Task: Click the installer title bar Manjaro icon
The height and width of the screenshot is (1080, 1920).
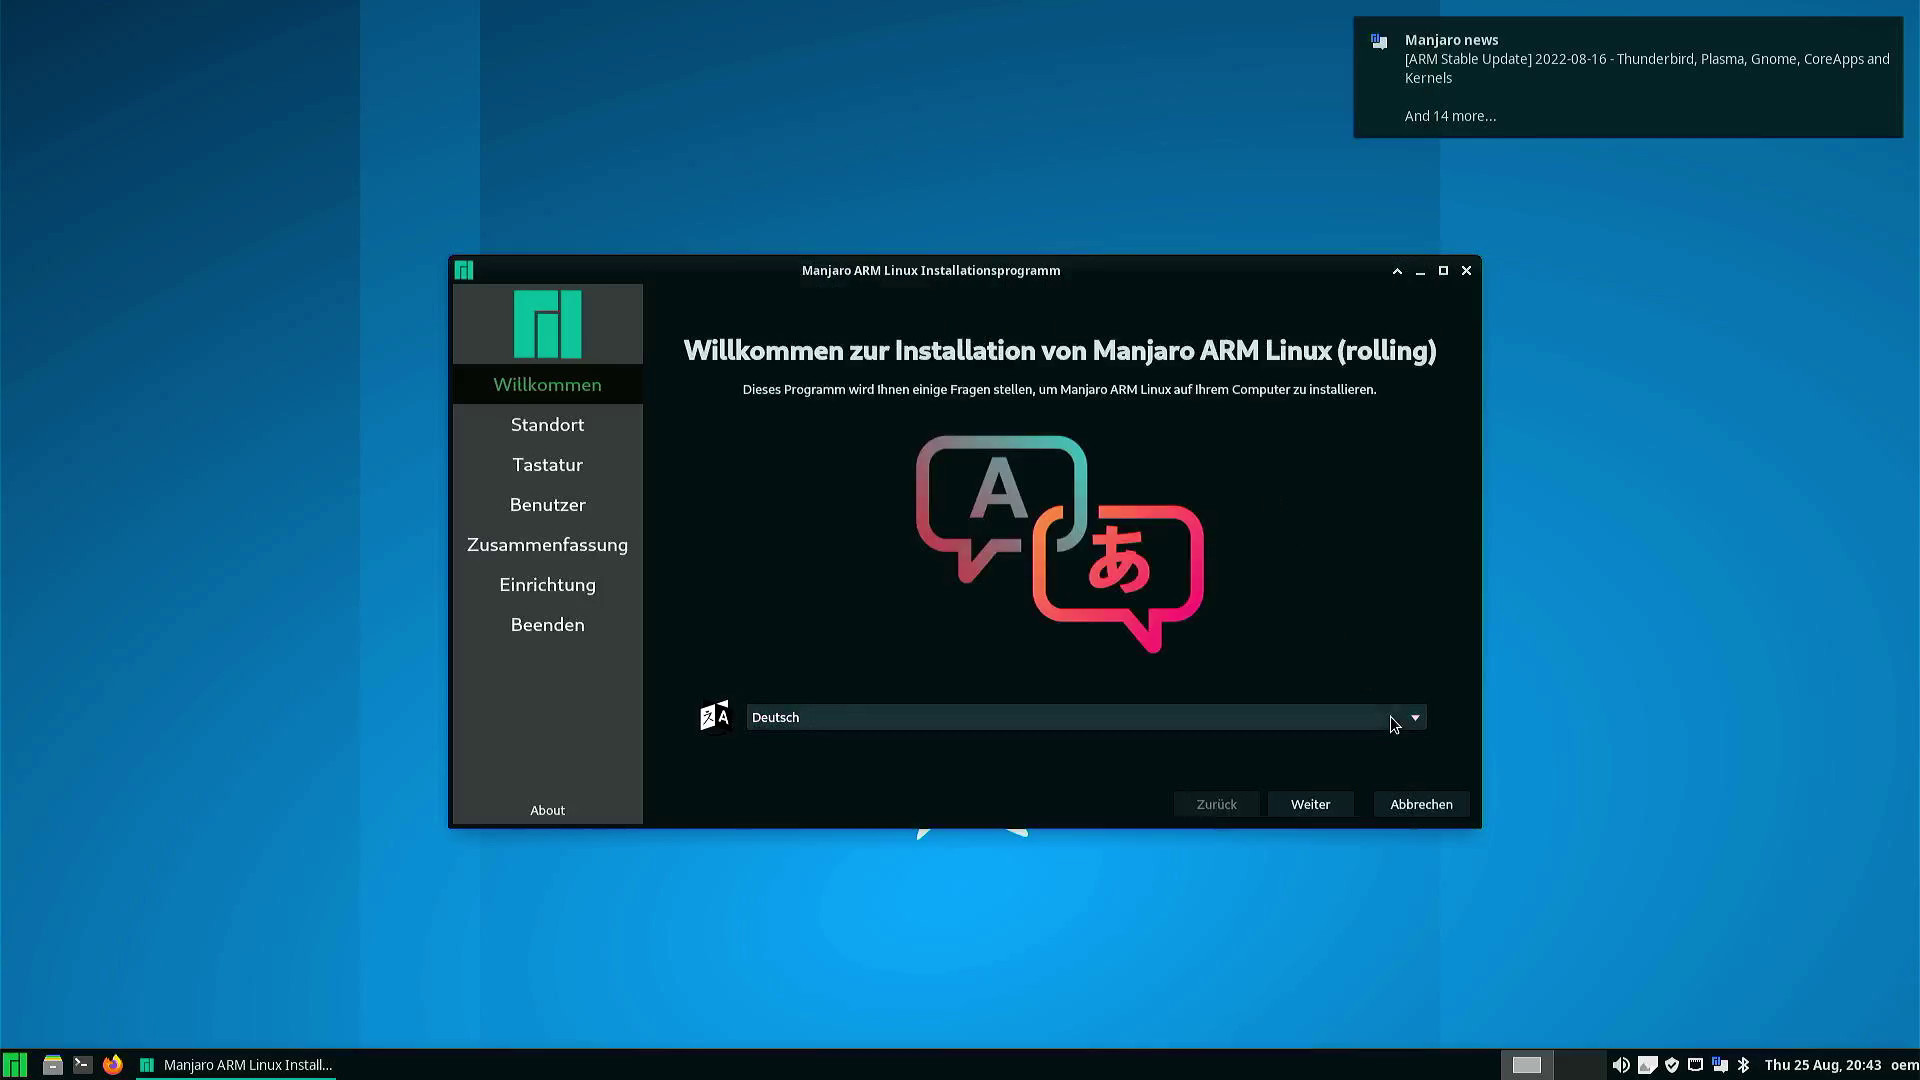Action: click(464, 270)
